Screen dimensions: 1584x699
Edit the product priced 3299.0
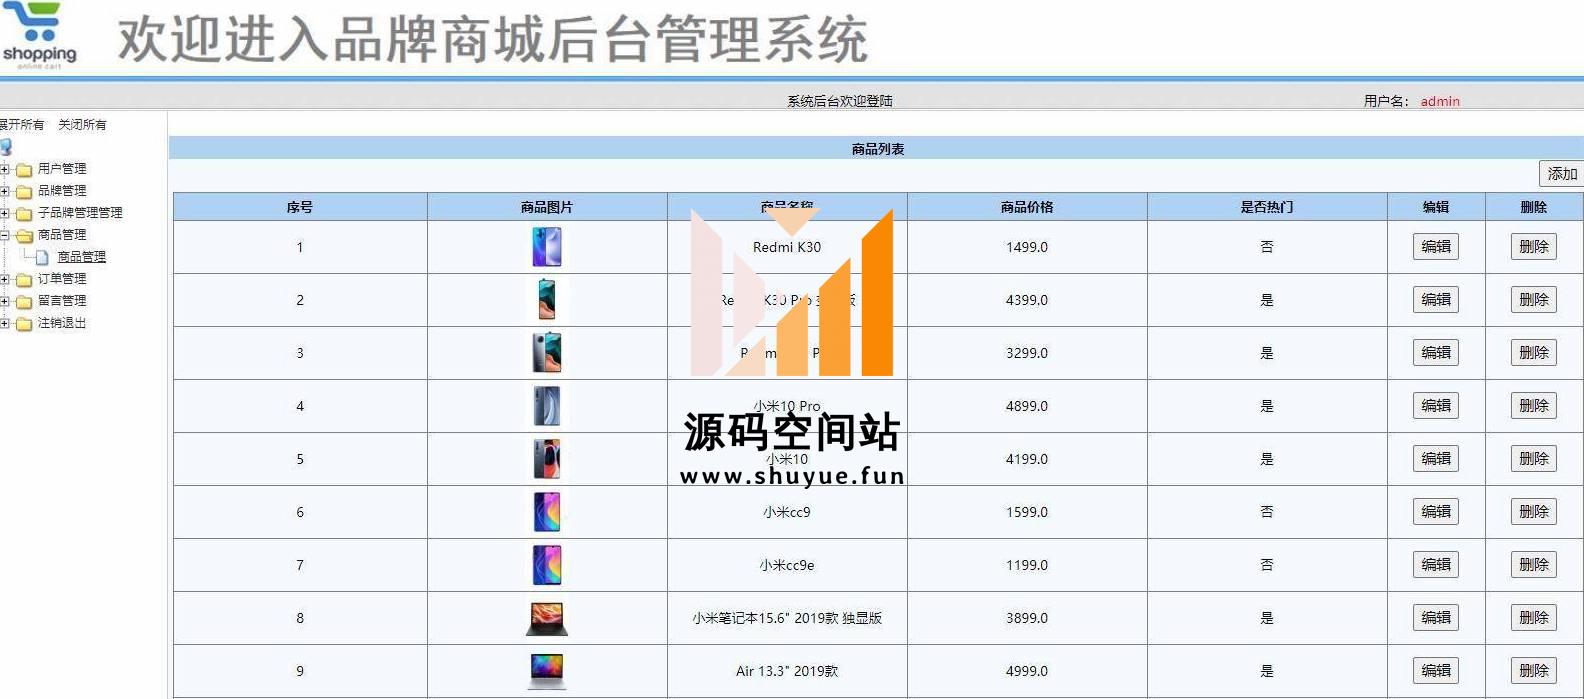(1436, 353)
